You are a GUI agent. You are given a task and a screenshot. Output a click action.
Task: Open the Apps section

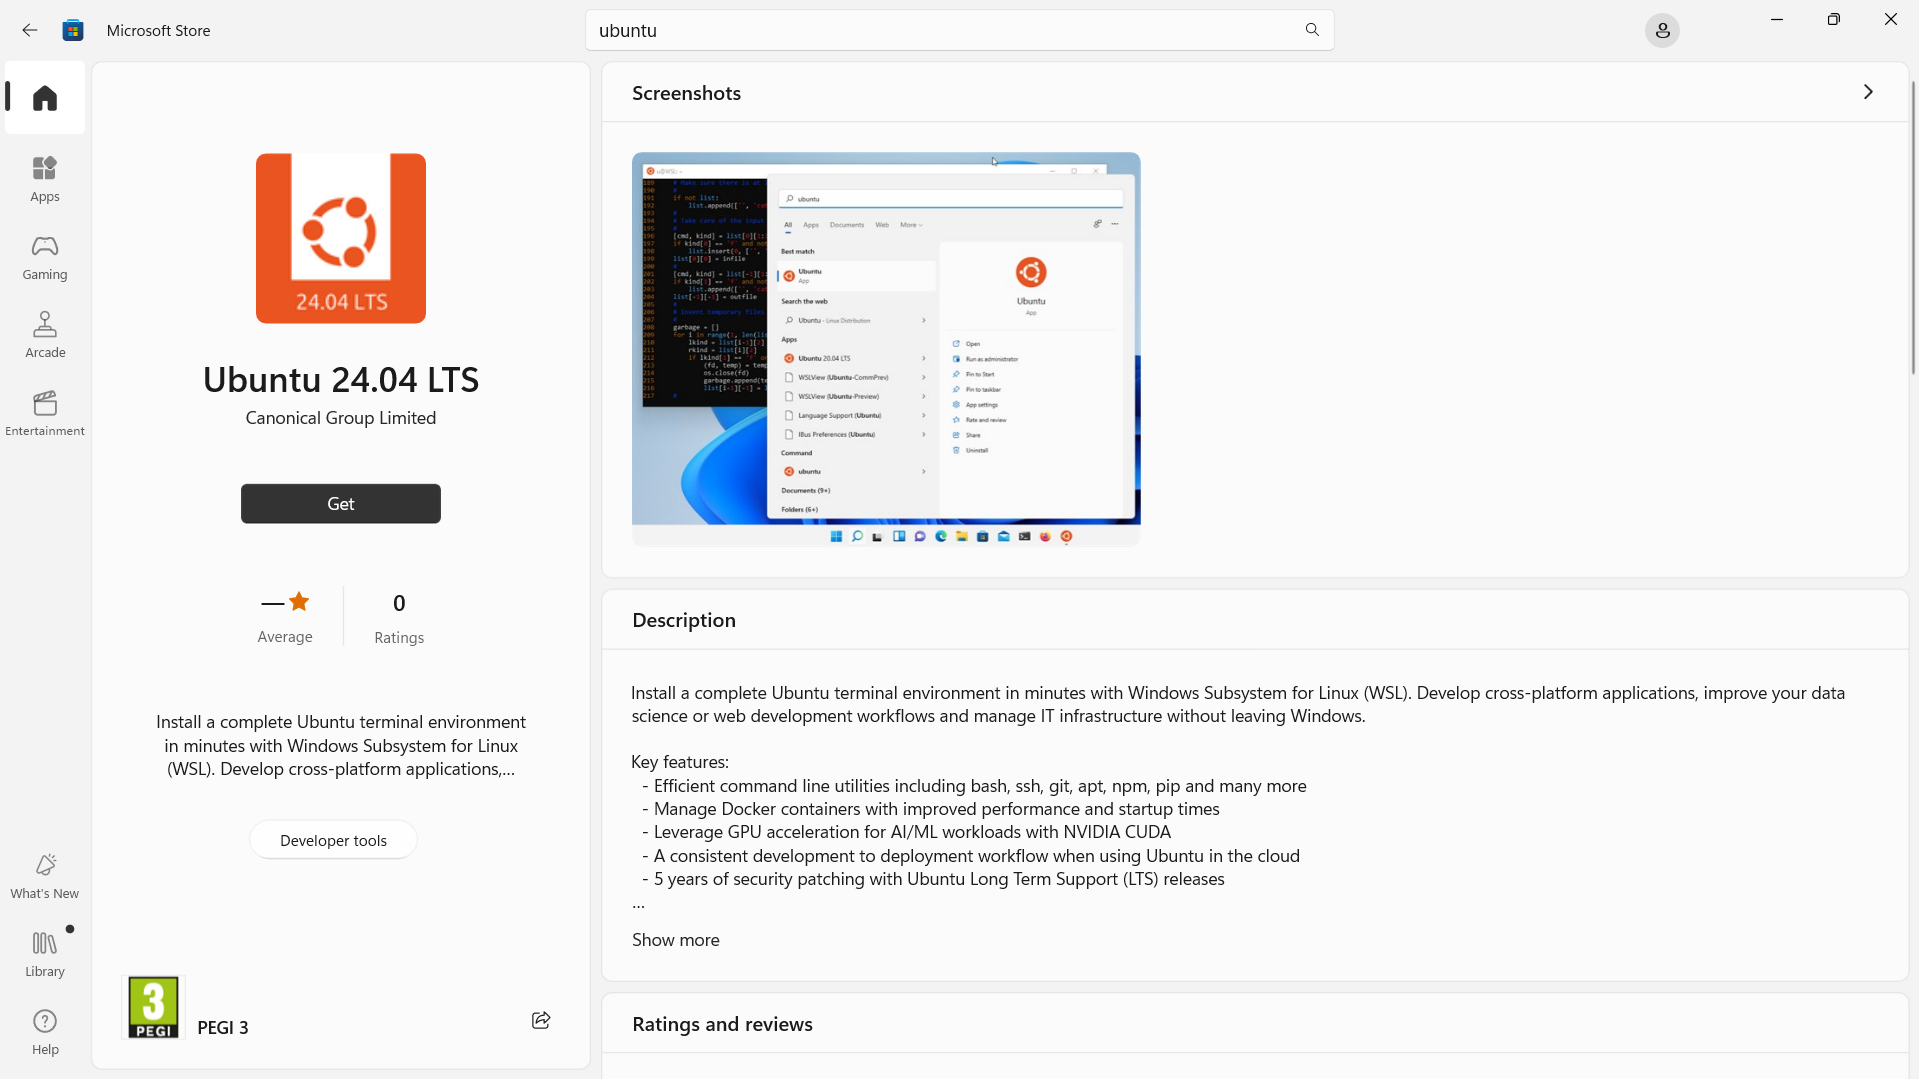click(x=43, y=177)
